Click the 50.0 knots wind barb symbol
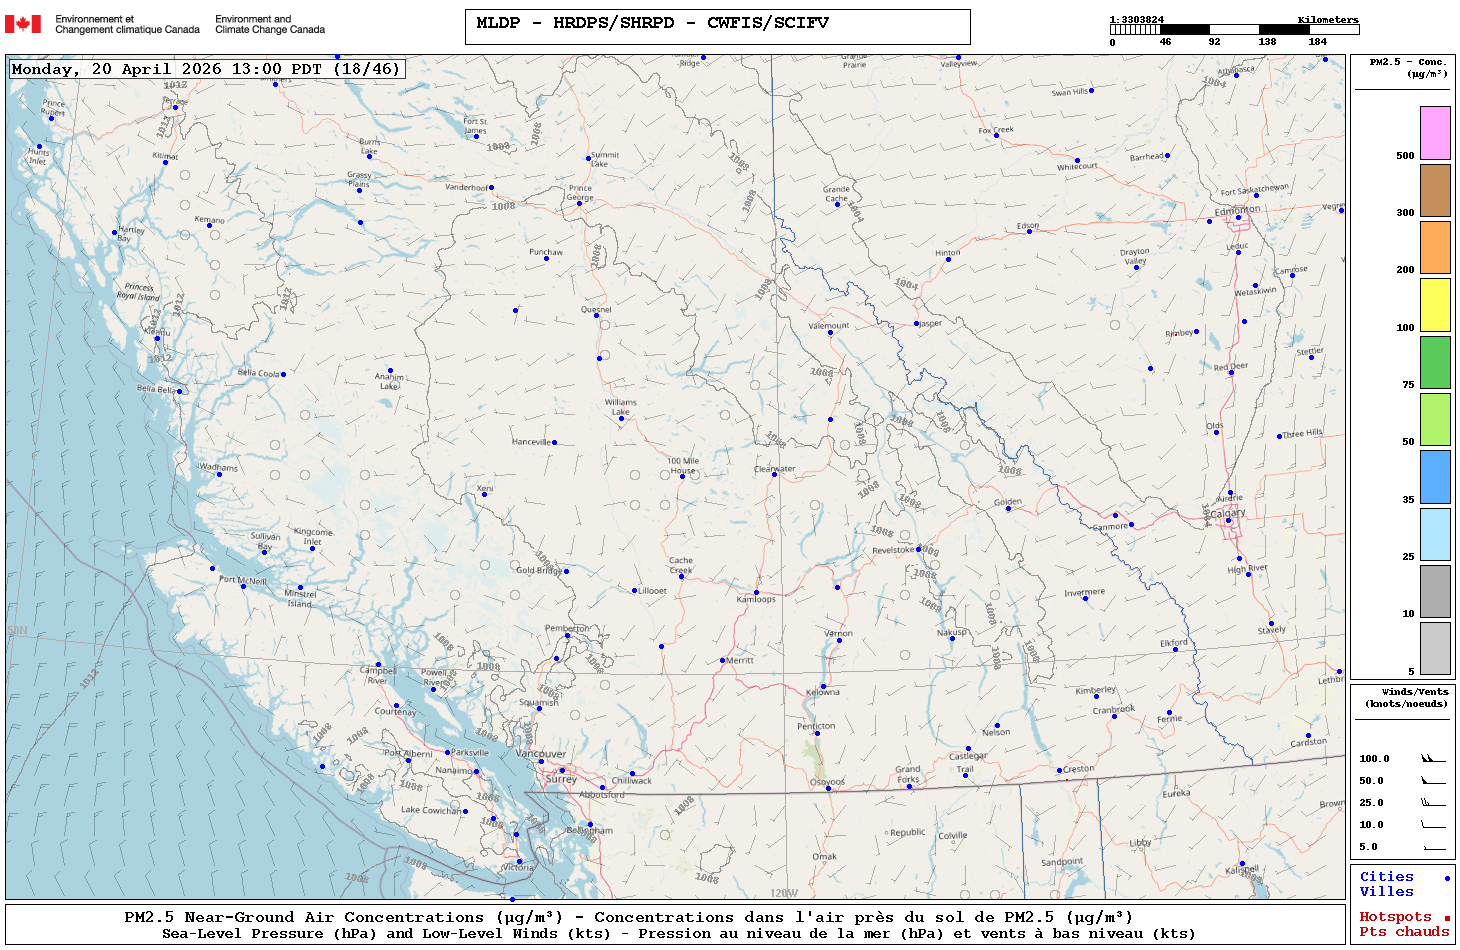Image resolution: width=1460 pixels, height=950 pixels. click(x=1432, y=781)
